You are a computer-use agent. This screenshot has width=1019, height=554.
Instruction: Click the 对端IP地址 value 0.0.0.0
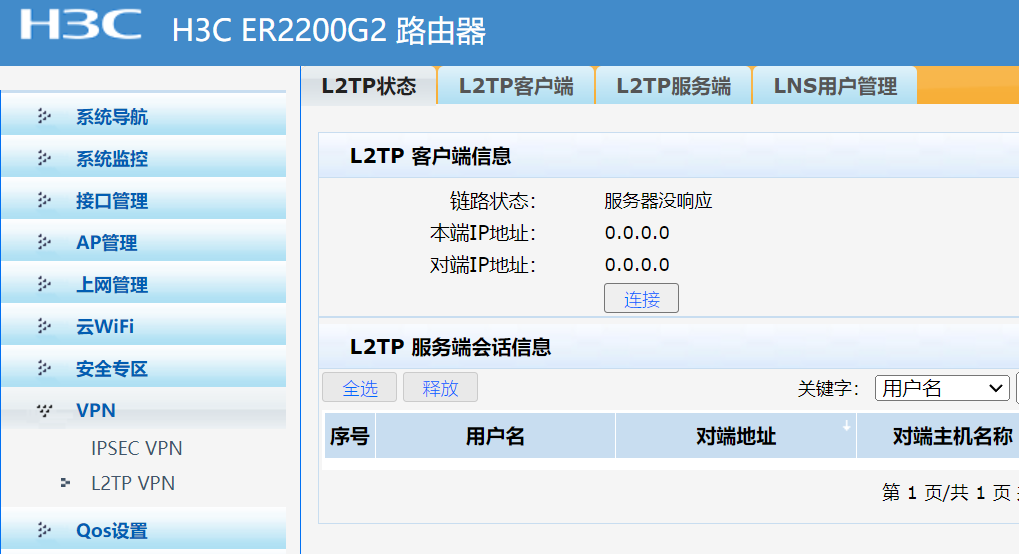tap(637, 265)
